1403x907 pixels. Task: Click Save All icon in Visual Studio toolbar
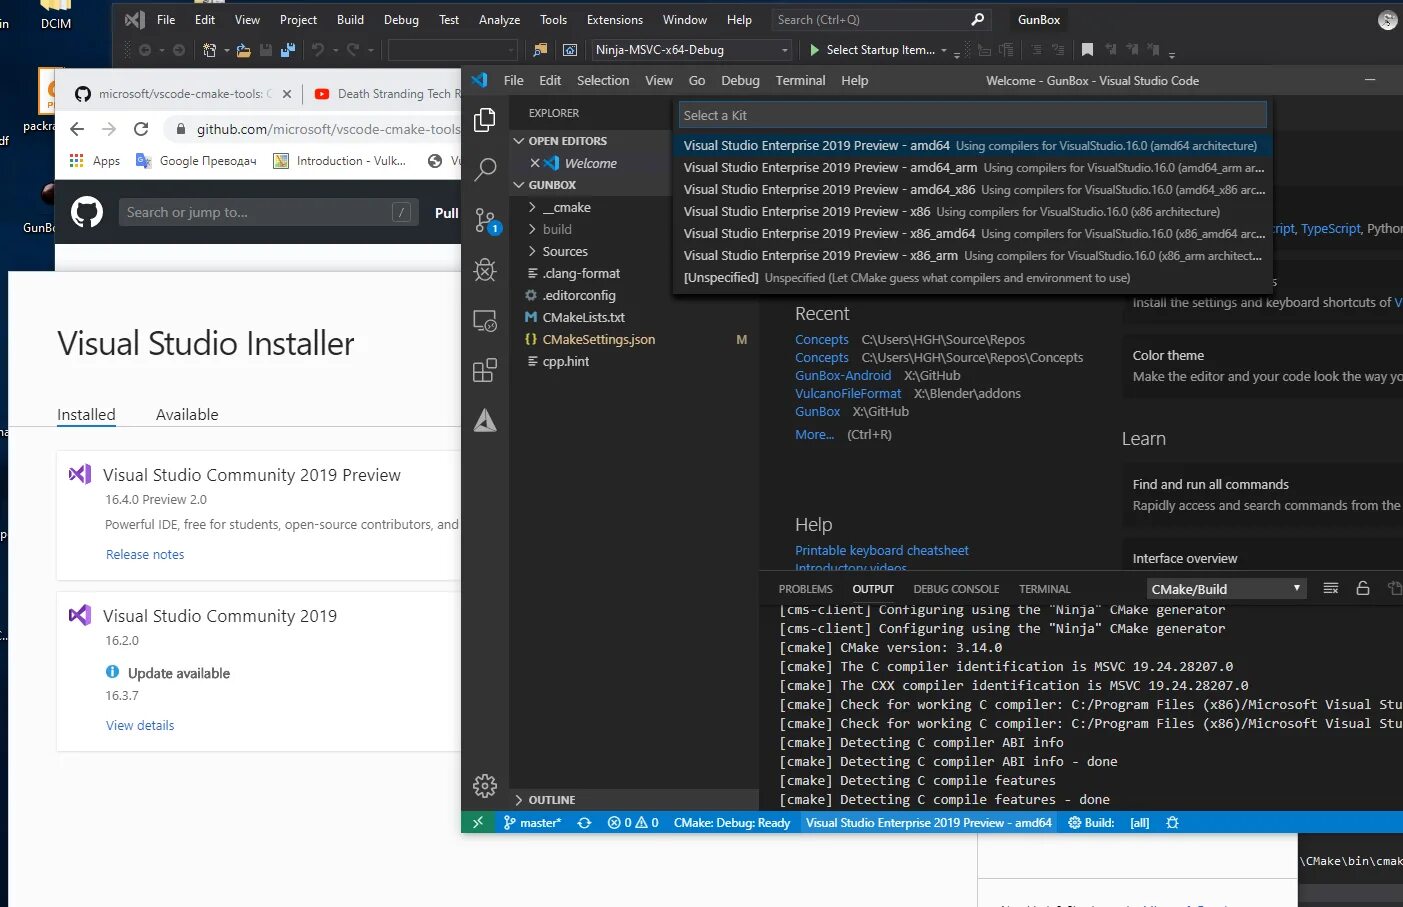point(288,50)
